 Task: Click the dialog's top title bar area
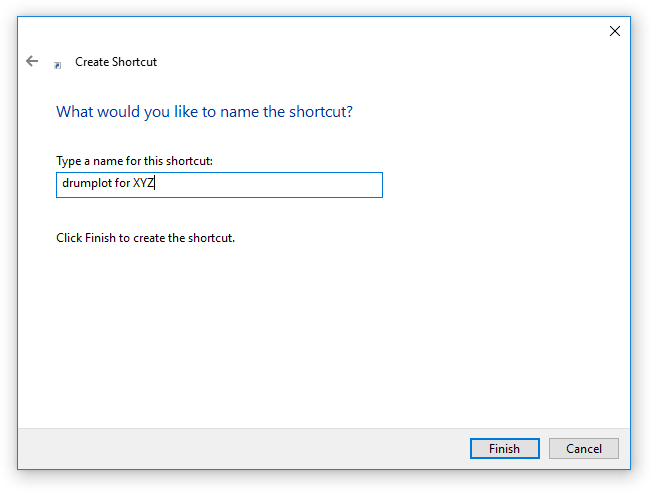click(x=308, y=31)
